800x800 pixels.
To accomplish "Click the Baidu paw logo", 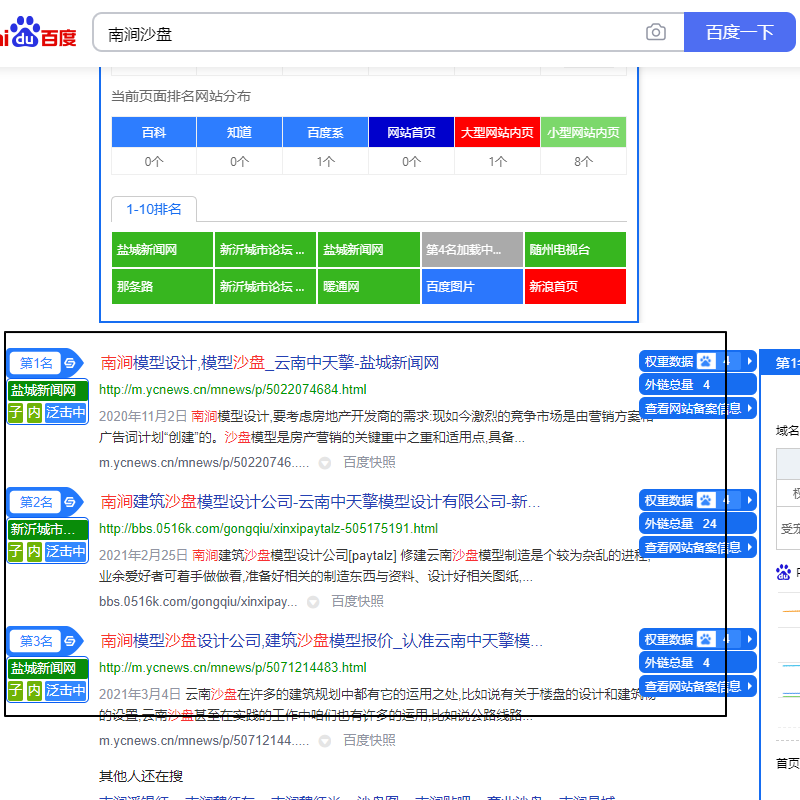I will click(26, 32).
